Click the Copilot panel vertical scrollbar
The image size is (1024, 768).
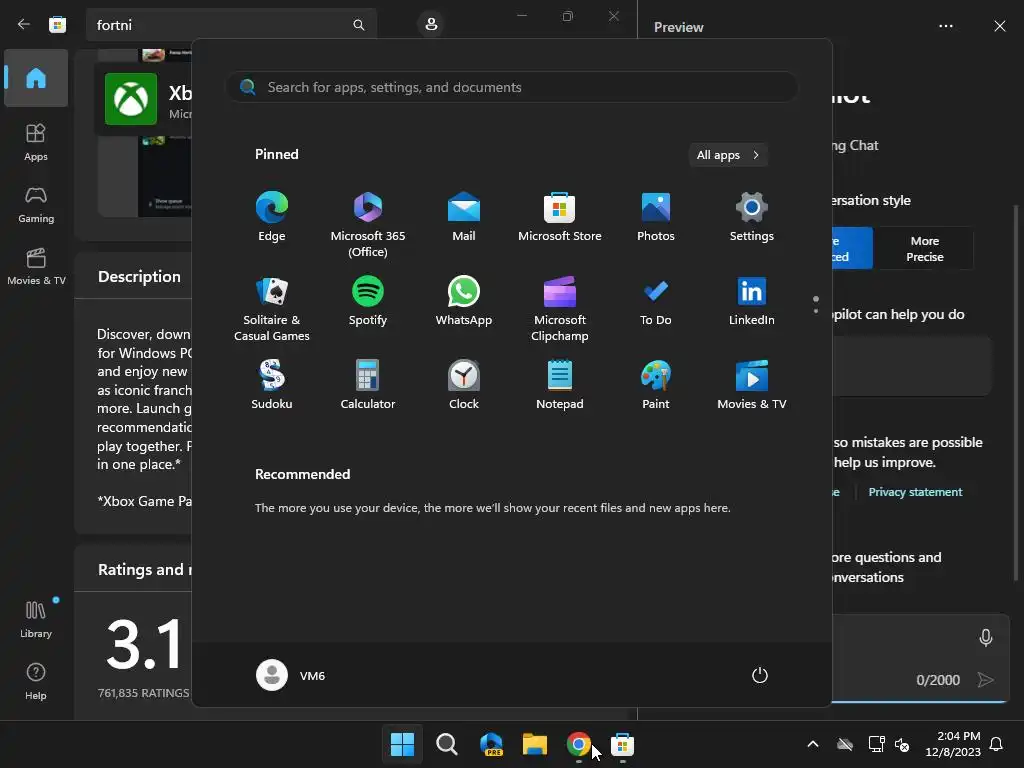tap(1016, 392)
